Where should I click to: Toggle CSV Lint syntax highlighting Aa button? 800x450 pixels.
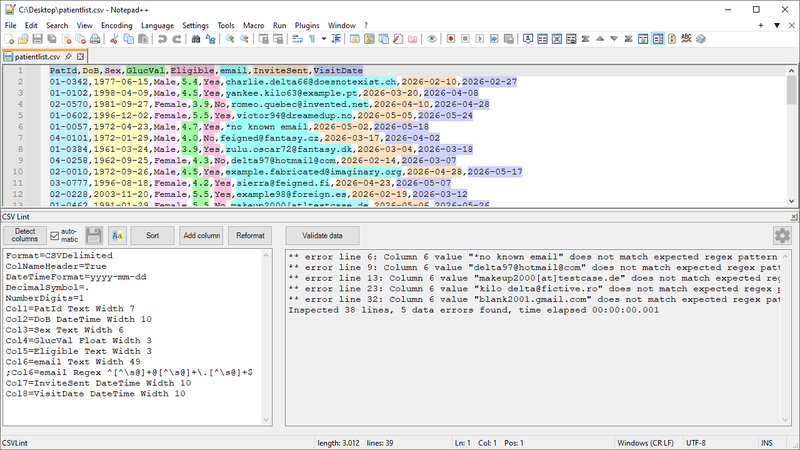pos(117,236)
